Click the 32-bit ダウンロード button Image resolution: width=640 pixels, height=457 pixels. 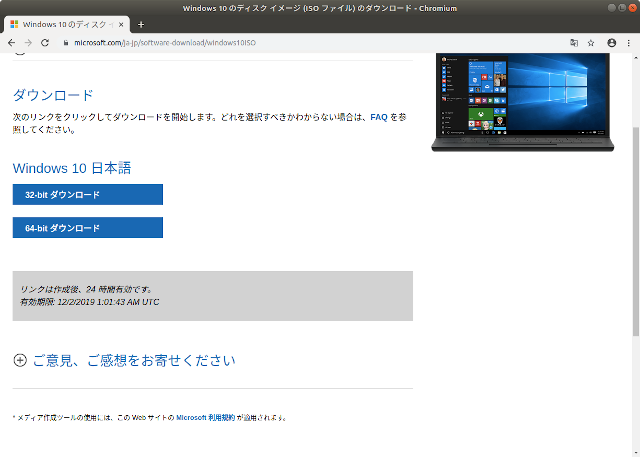pos(88,195)
